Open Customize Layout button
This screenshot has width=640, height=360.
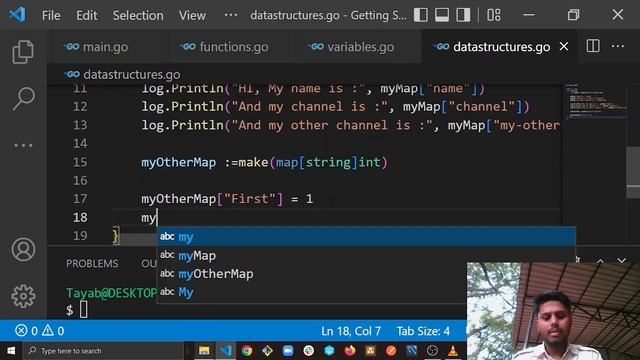pyautogui.click(x=494, y=15)
